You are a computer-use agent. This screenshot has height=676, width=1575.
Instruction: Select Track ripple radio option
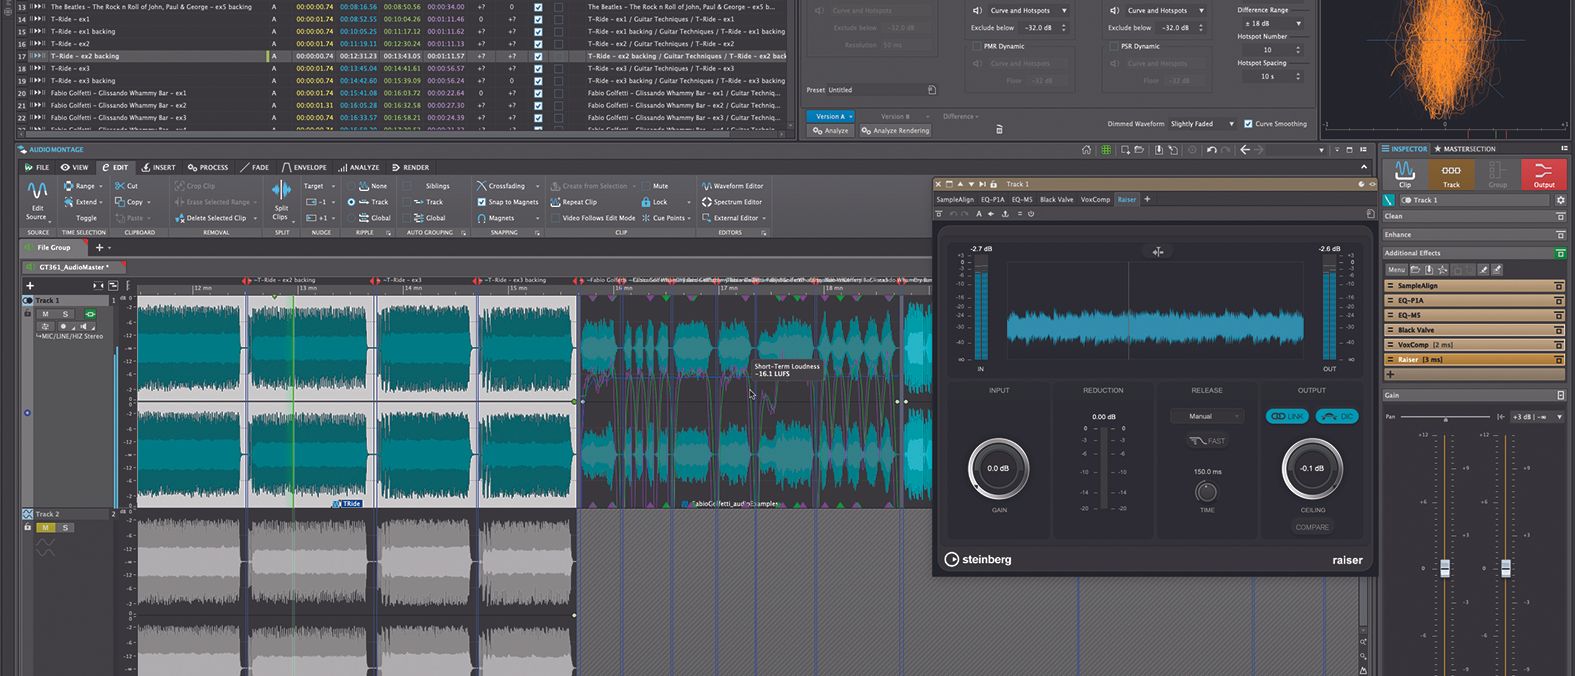[x=352, y=202]
